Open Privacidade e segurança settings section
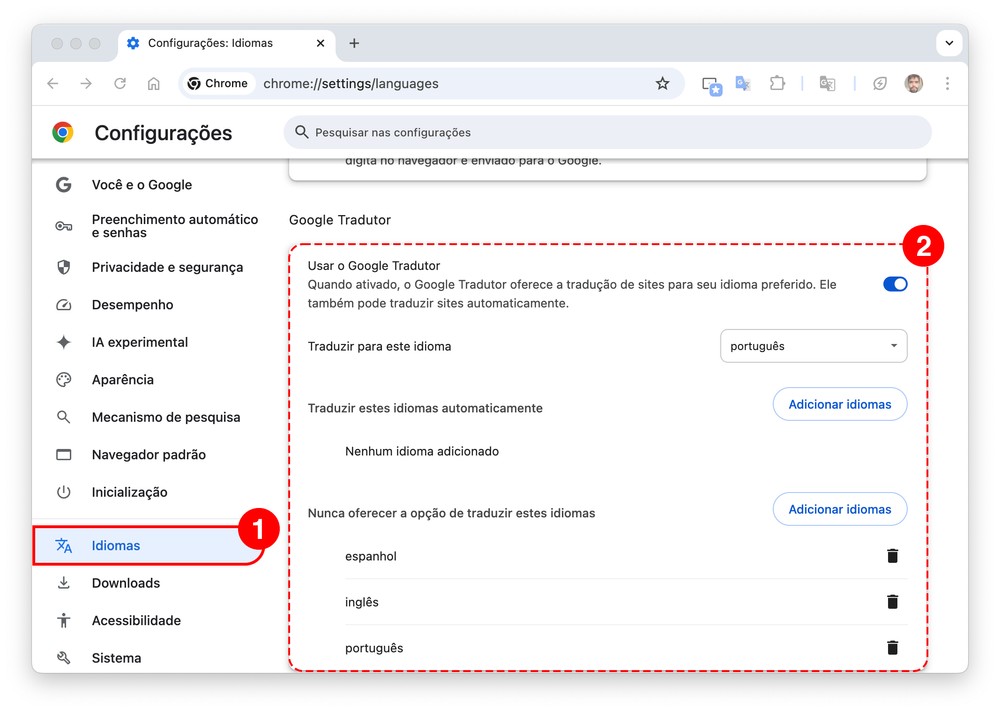Image resolution: width=1000 pixels, height=712 pixels. coord(167,267)
